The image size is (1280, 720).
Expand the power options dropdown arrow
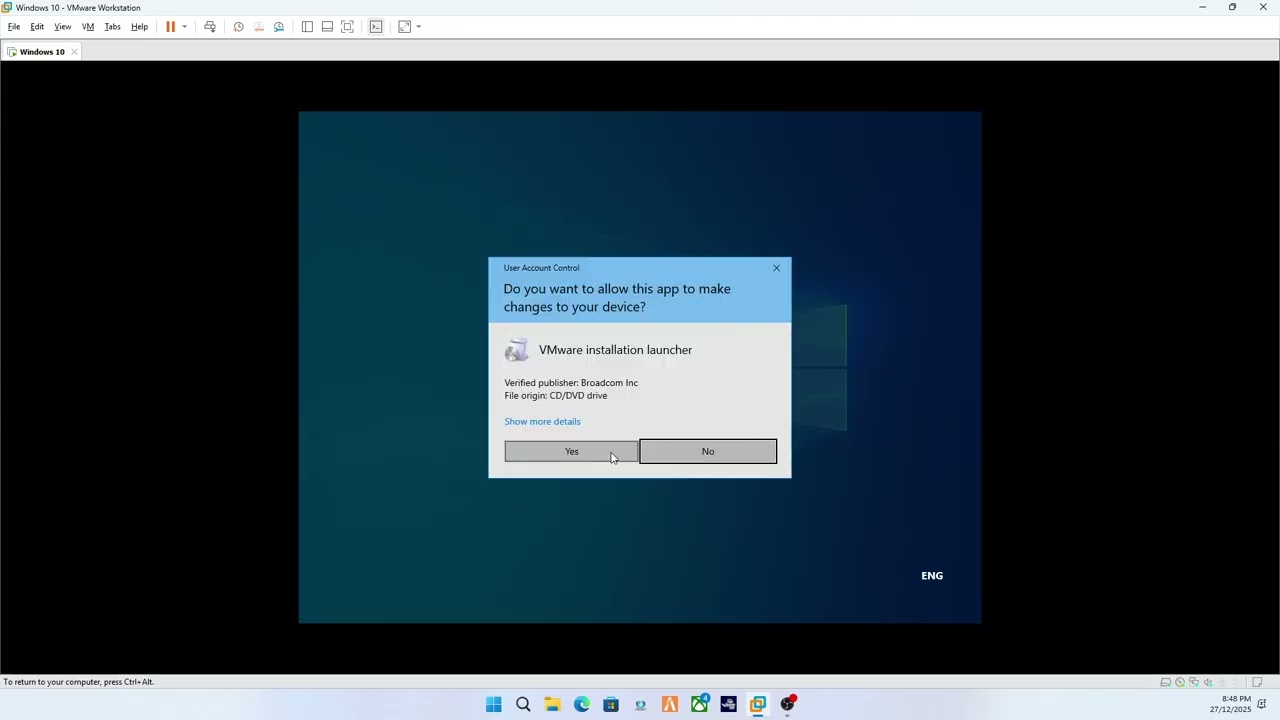pyautogui.click(x=184, y=27)
